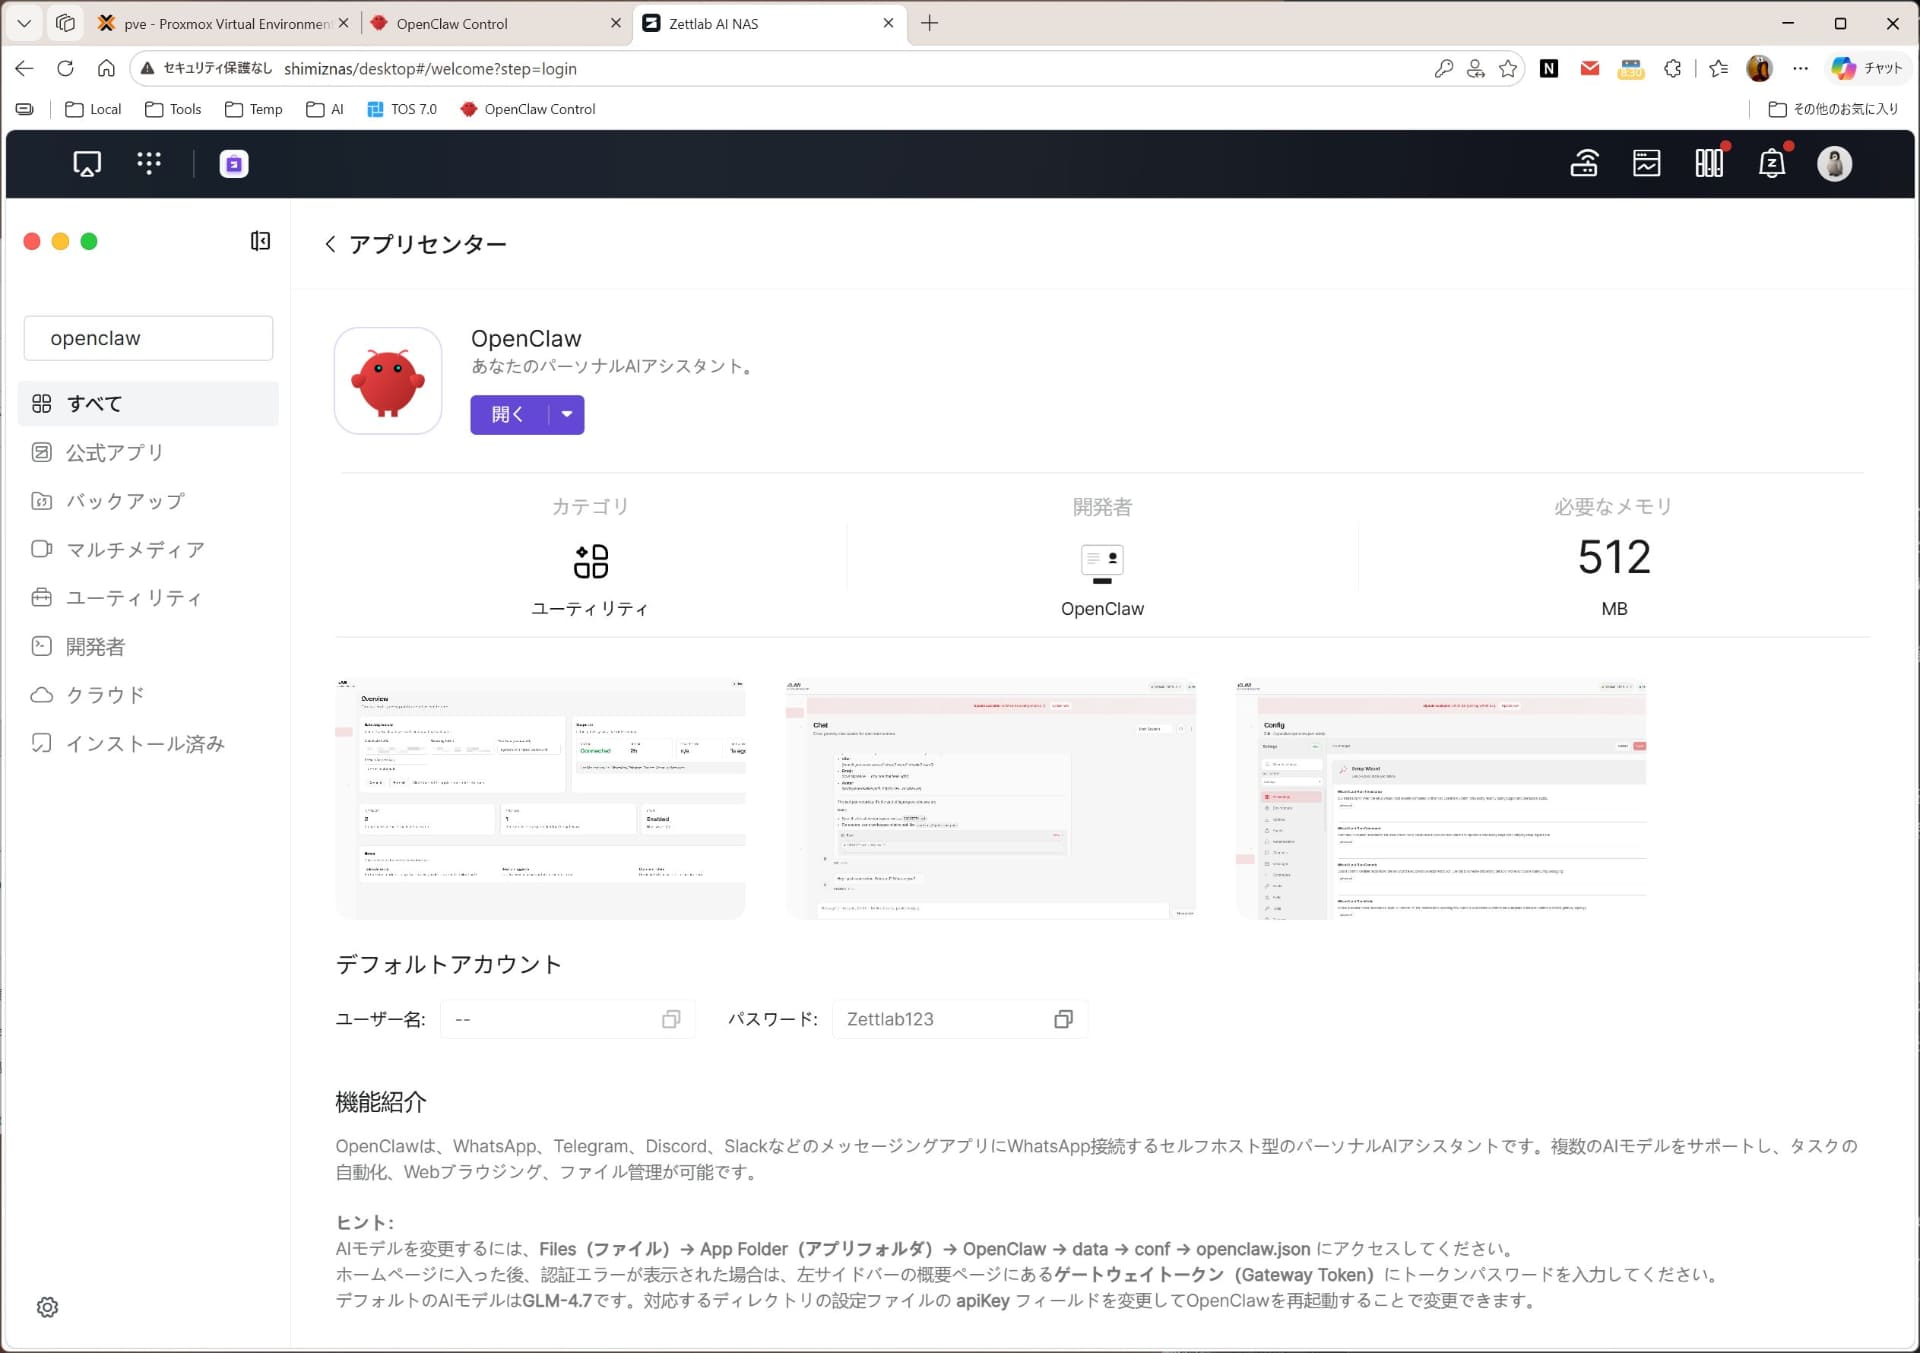
Task: Open the notification bell icon
Action: 1772,163
